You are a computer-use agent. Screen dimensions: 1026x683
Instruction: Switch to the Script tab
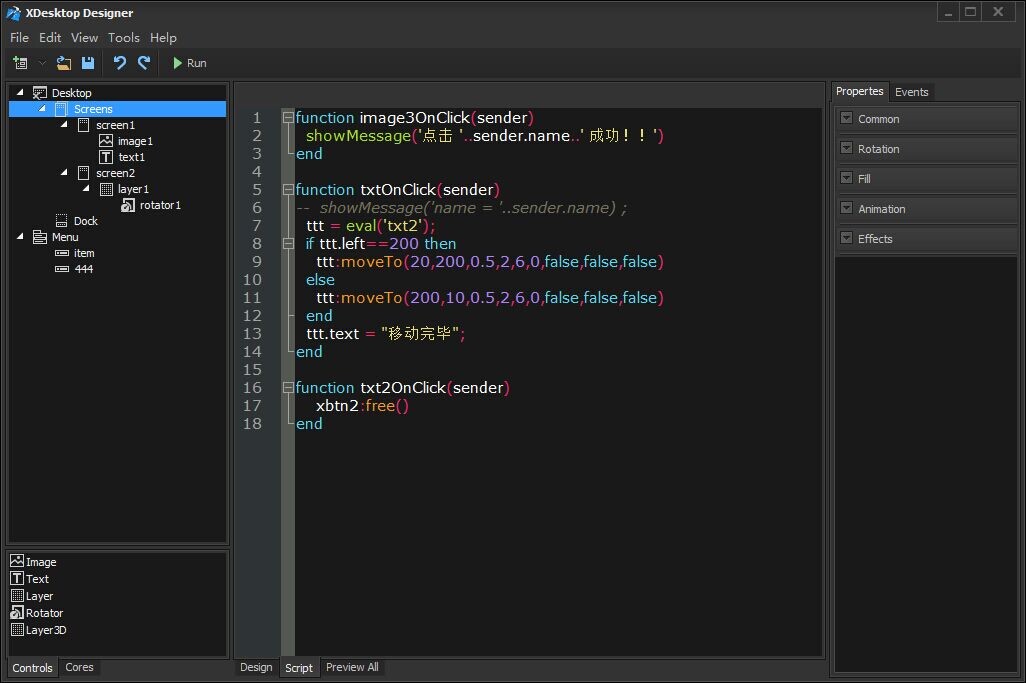[299, 667]
